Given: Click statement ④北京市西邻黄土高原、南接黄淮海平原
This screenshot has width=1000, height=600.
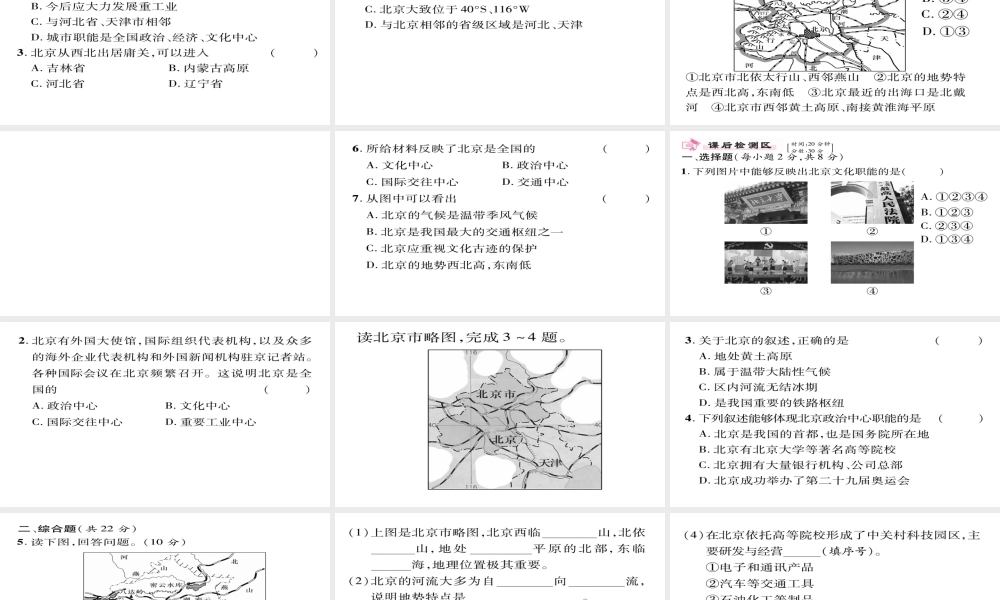Looking at the screenshot, I should [823, 107].
